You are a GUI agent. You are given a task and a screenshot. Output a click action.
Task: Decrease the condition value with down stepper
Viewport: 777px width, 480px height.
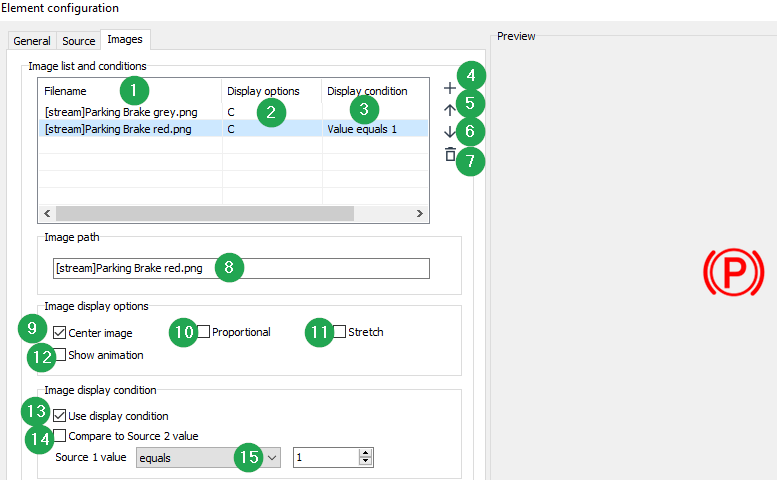coord(365,461)
